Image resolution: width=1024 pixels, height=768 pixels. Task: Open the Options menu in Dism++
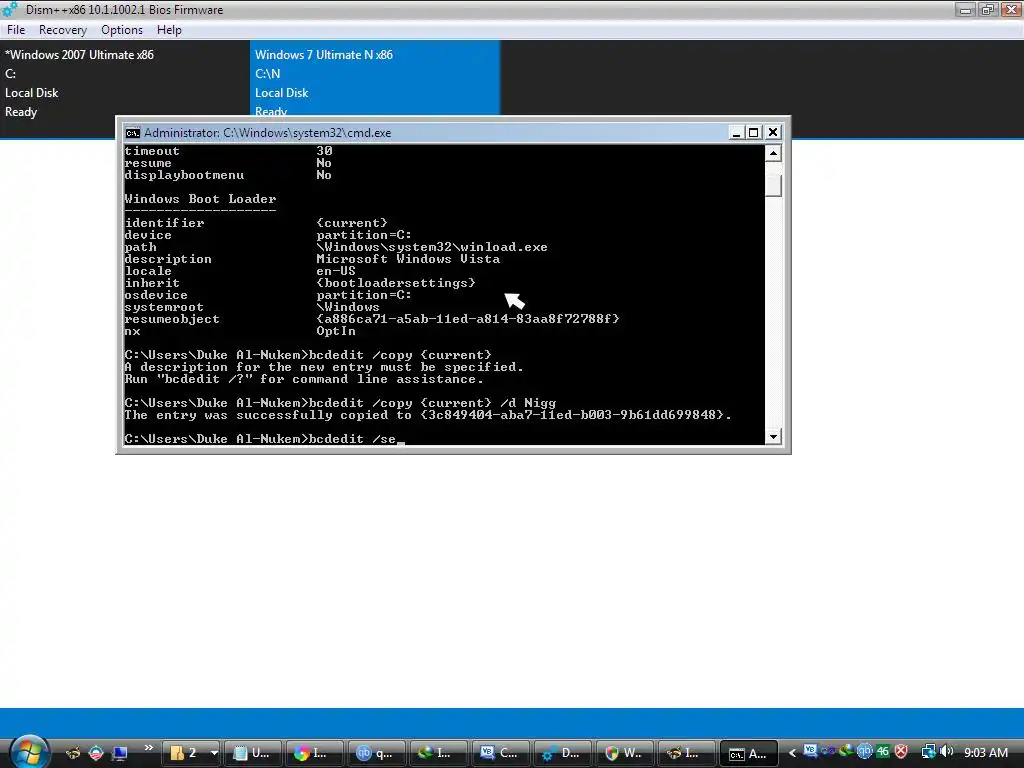121,30
